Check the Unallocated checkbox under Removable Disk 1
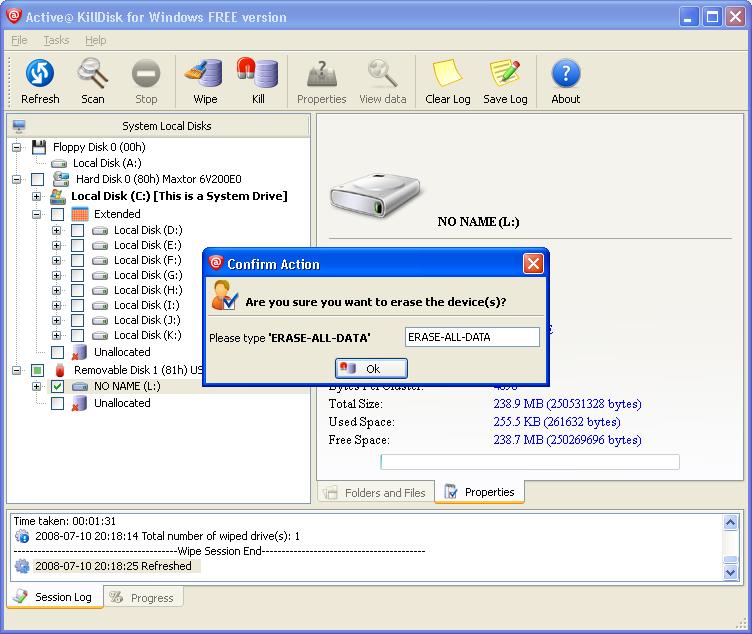The height and width of the screenshot is (634, 752). pos(58,403)
